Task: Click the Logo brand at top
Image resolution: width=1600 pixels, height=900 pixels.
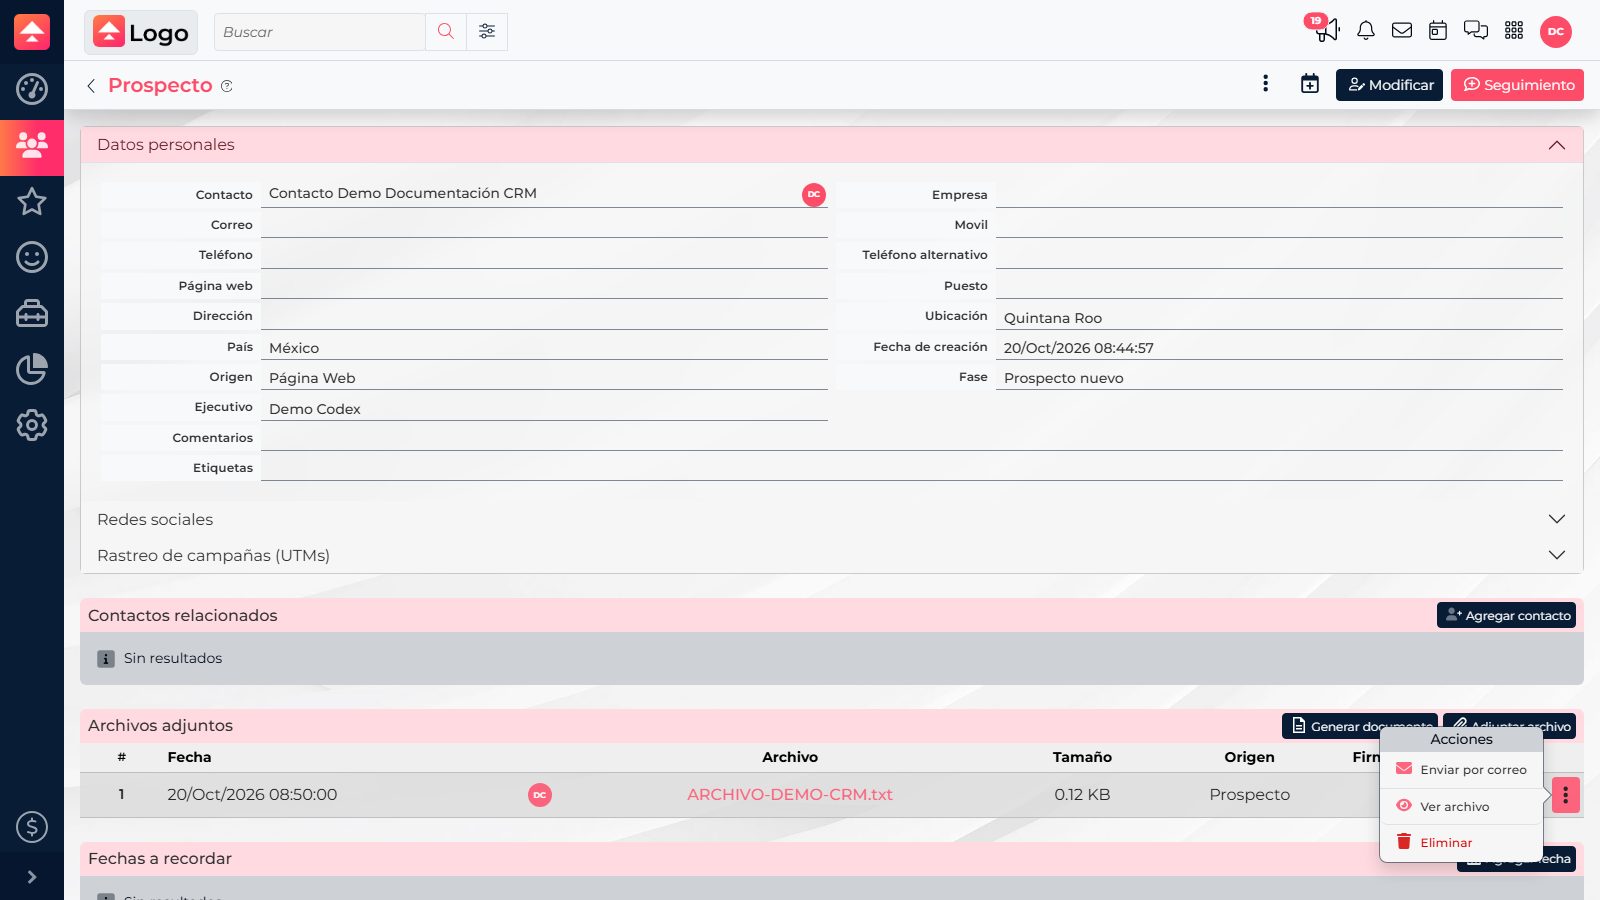Action: coord(141,32)
